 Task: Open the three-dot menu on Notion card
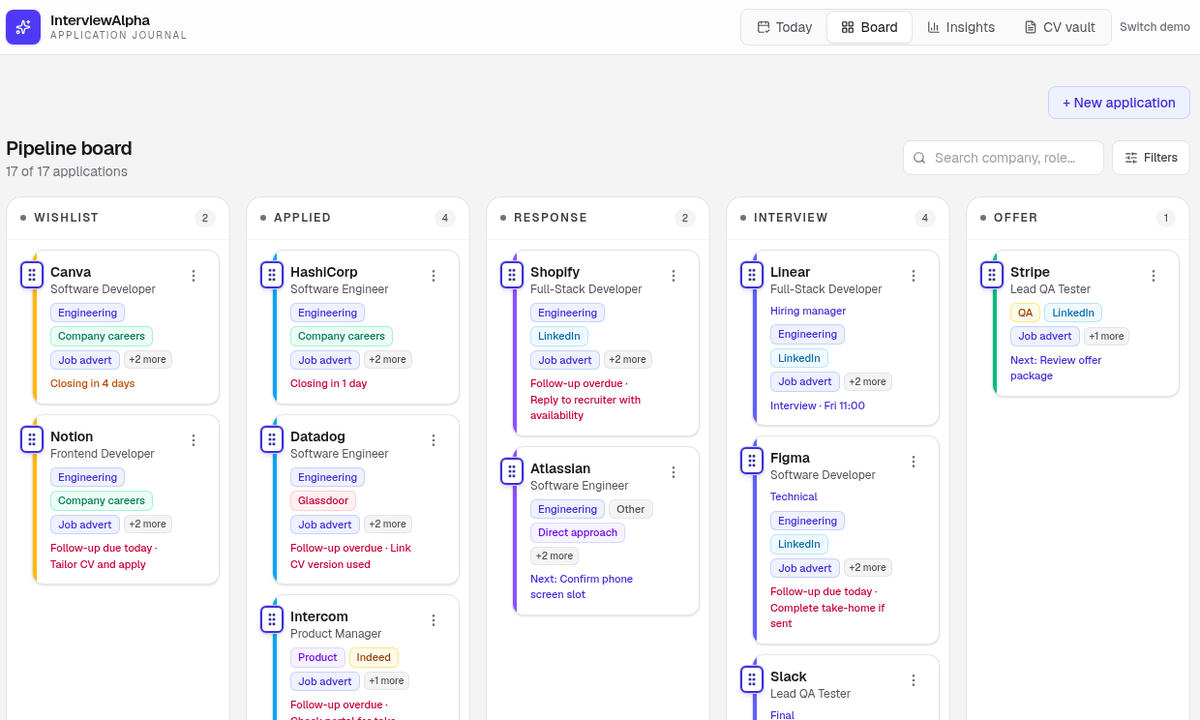click(x=194, y=440)
